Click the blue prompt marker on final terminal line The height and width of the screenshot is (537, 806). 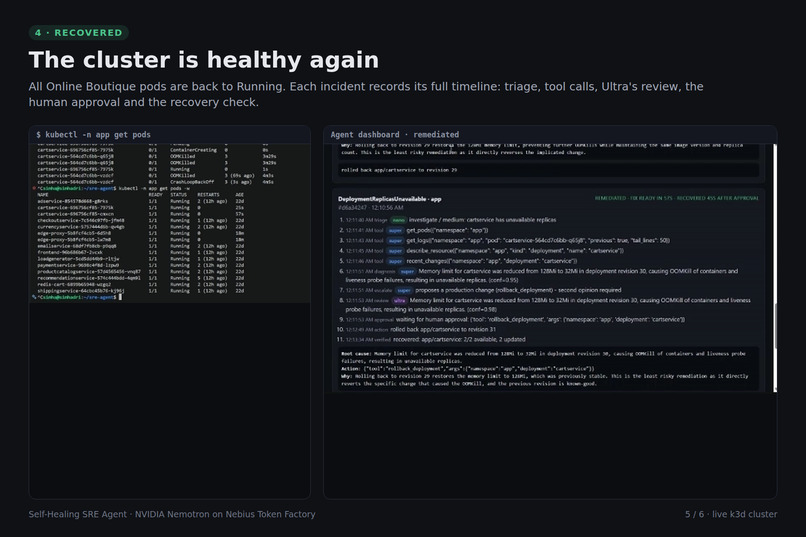tap(34, 297)
